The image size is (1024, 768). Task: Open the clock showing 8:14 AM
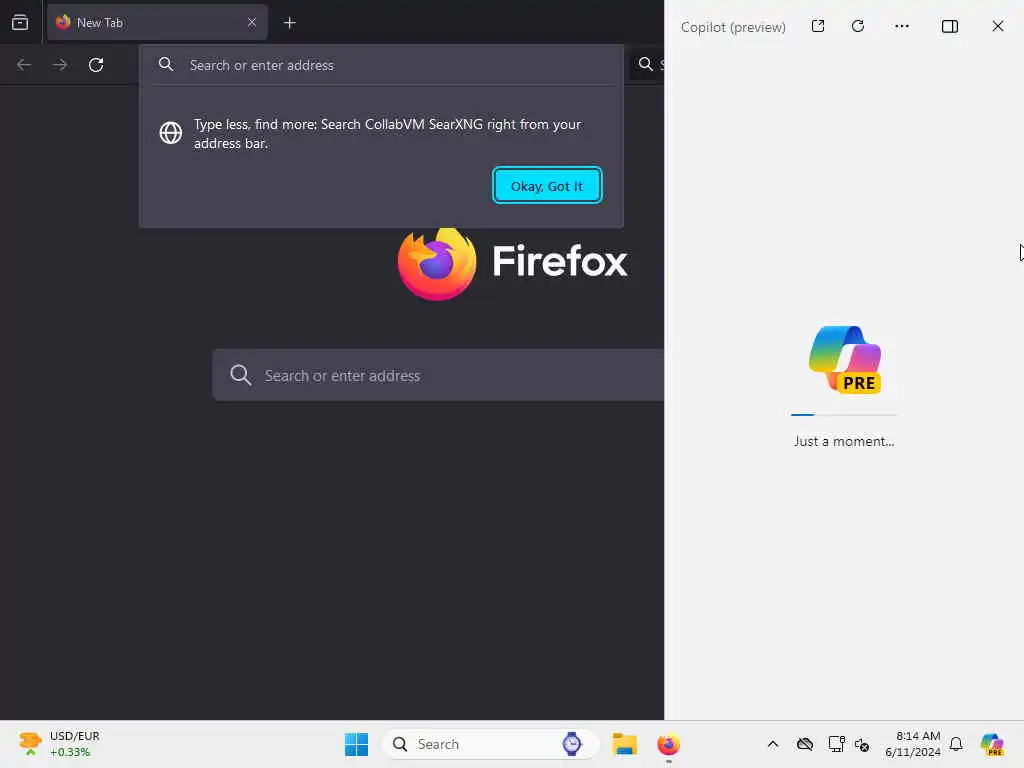tap(912, 744)
